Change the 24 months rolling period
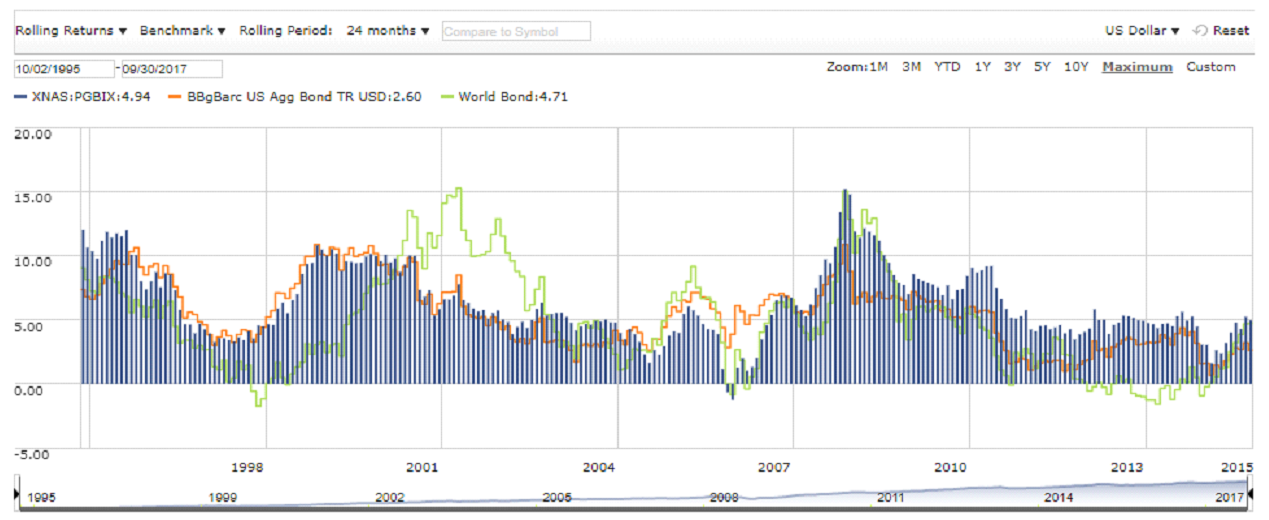Image resolution: width=1269 pixels, height=520 pixels. tap(388, 31)
